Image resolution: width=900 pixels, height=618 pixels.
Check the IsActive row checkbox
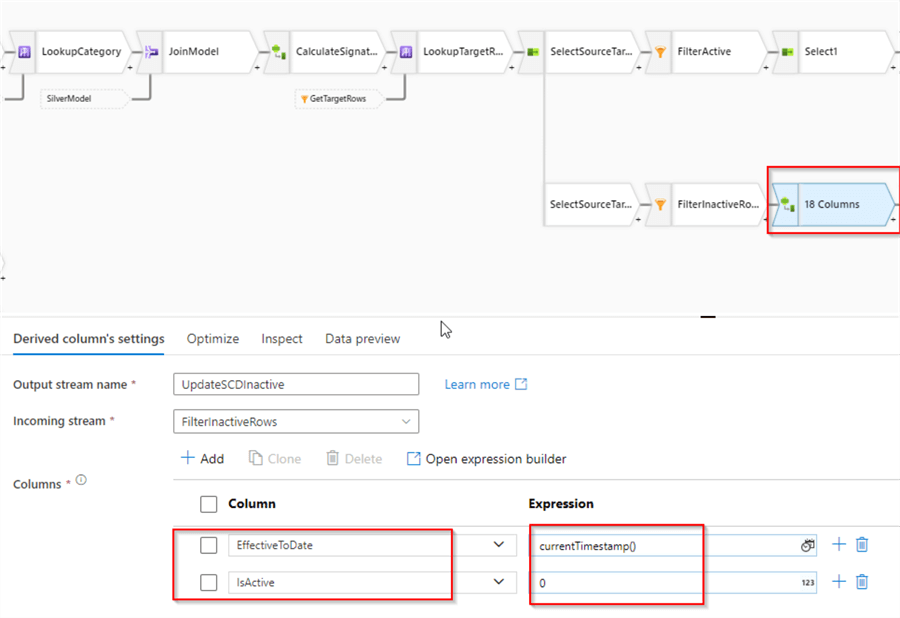tap(208, 582)
